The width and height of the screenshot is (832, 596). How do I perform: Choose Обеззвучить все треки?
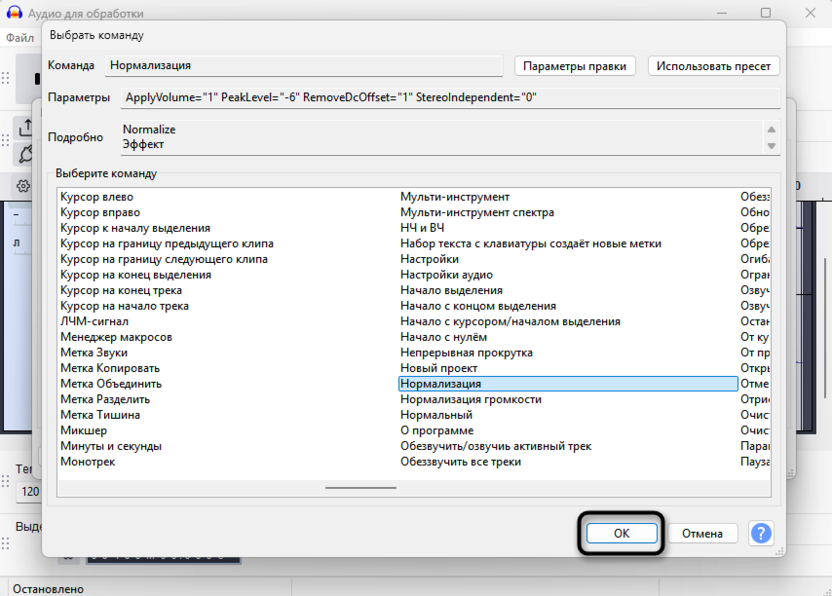(461, 462)
